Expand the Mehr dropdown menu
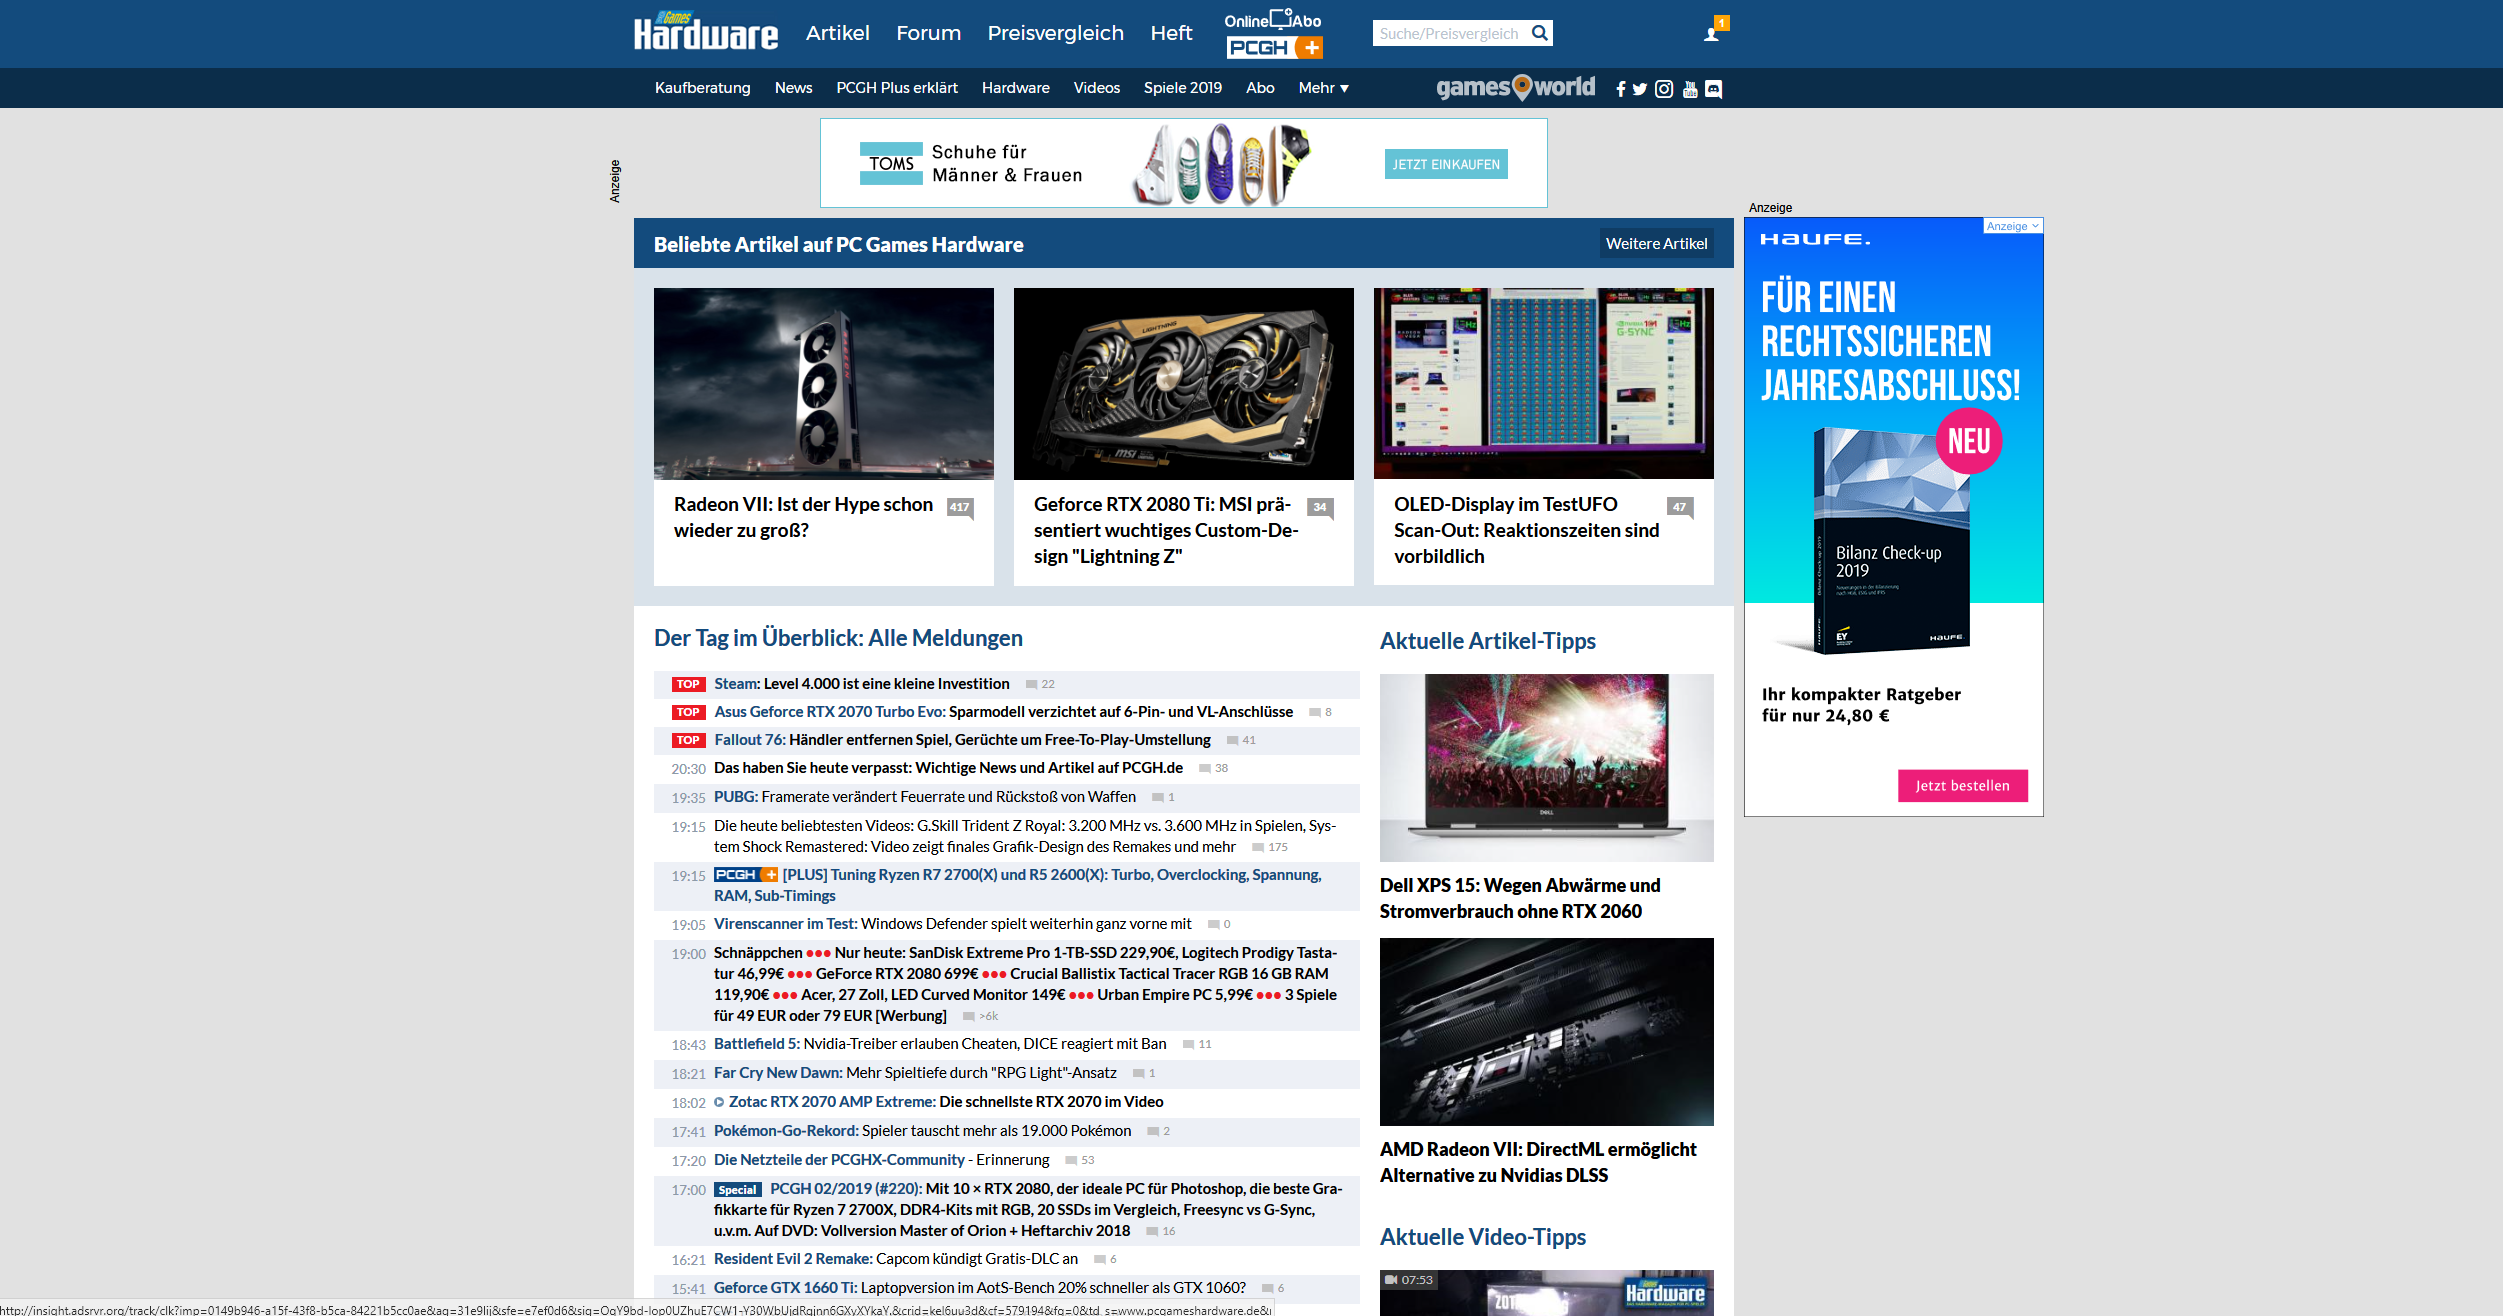Image resolution: width=2503 pixels, height=1316 pixels. click(1324, 88)
